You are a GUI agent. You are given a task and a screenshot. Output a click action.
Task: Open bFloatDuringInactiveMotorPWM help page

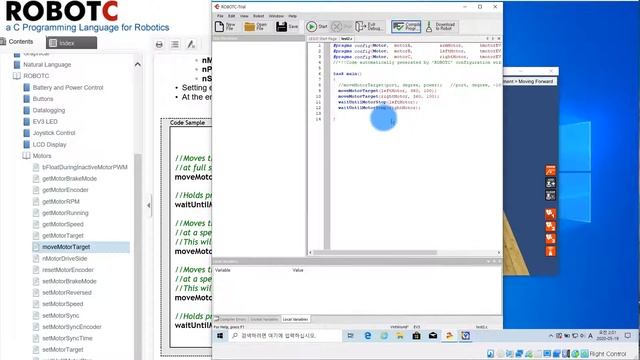tap(84, 167)
